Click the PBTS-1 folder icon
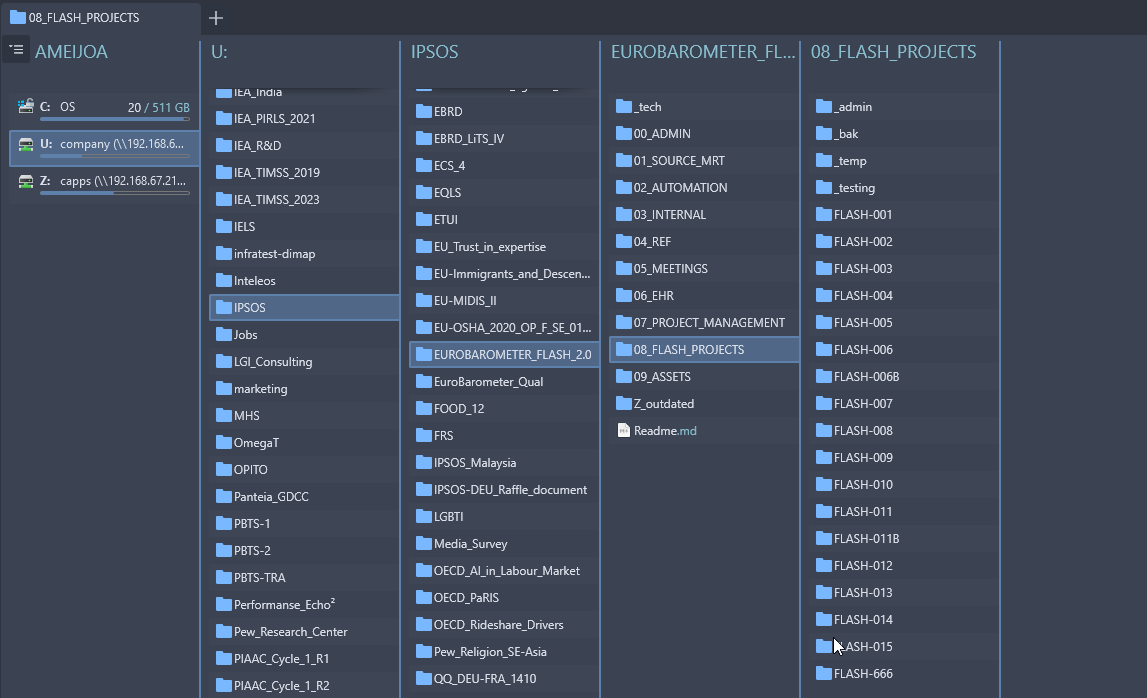The image size is (1147, 698). coord(224,523)
